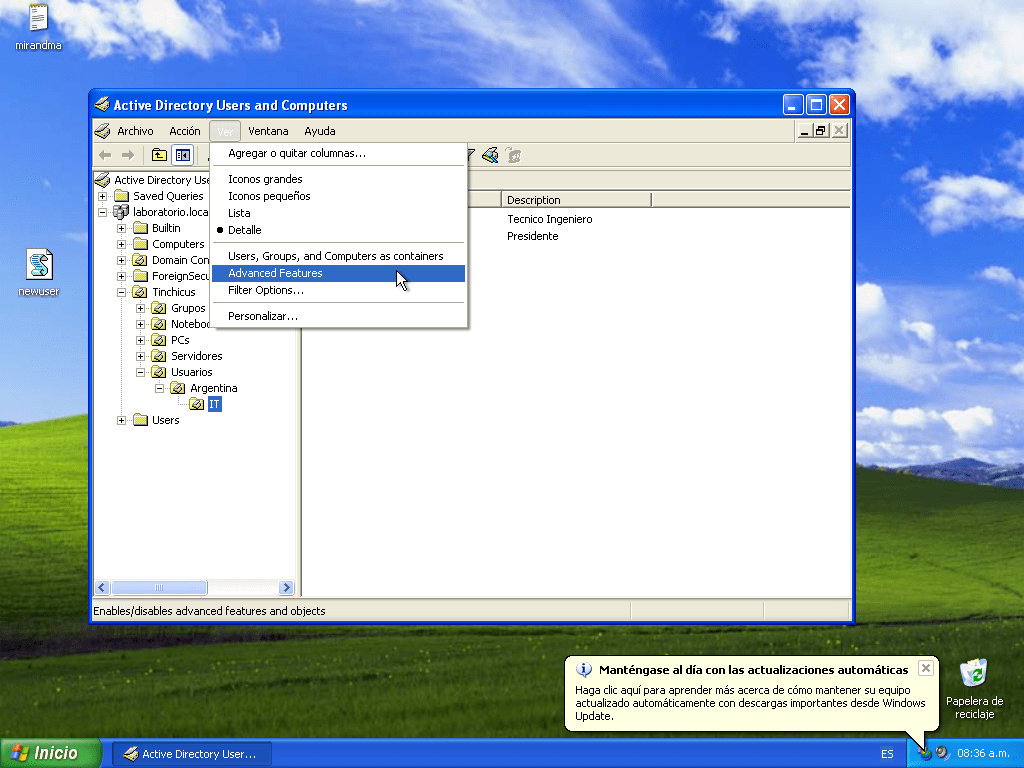This screenshot has width=1024, height=768.
Task: Open the Archivo menu
Action: pos(135,131)
